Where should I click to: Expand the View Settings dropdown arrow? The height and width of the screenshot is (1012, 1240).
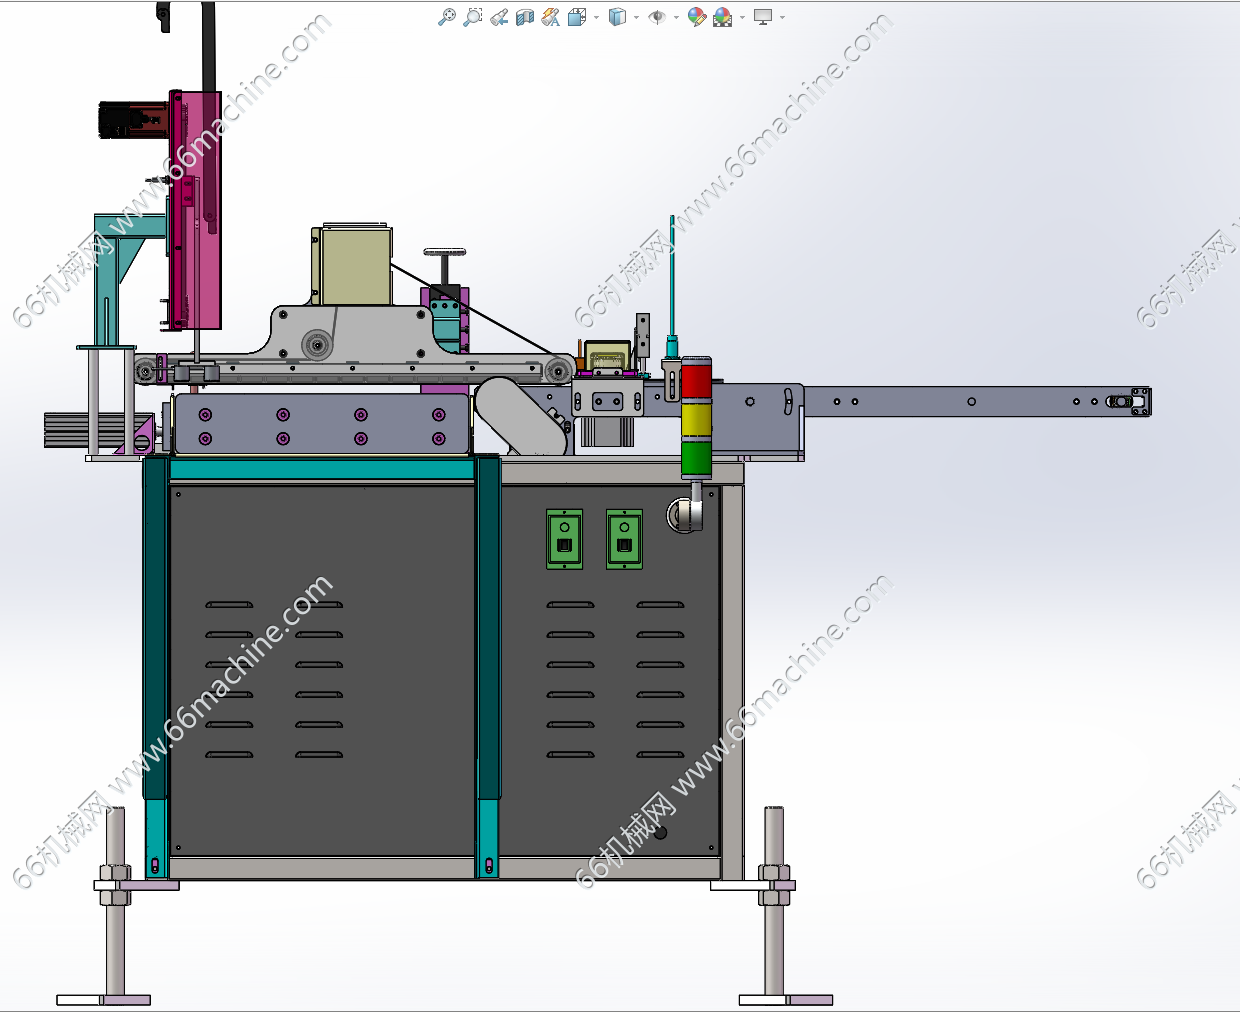point(782,17)
